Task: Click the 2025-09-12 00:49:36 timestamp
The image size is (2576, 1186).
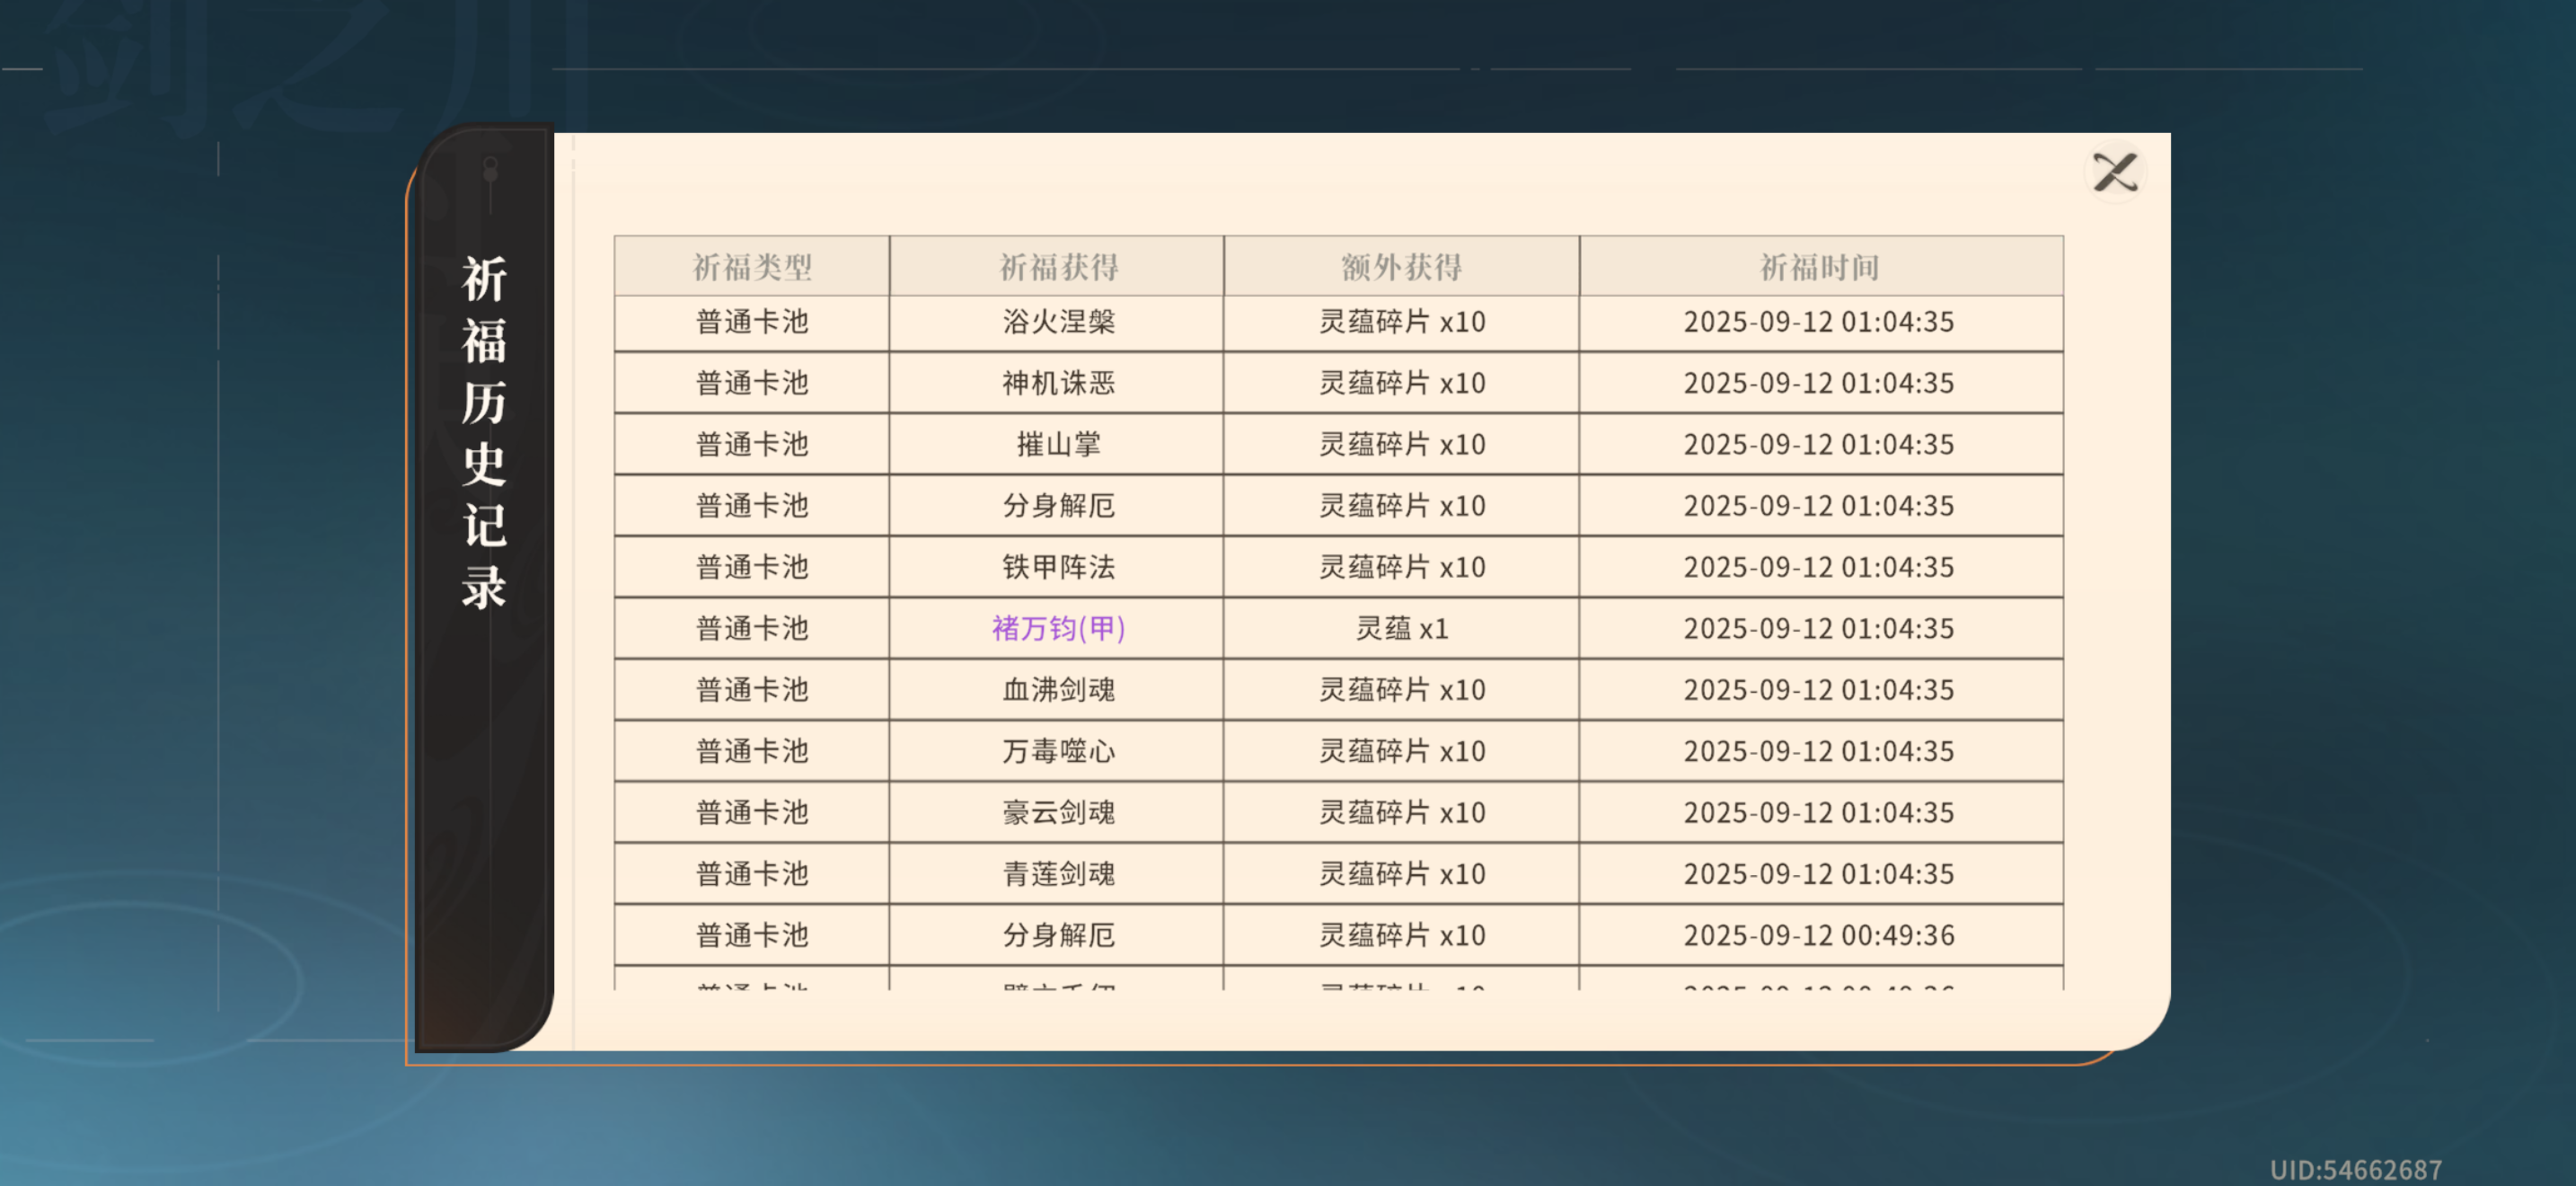Action: [x=1818, y=935]
